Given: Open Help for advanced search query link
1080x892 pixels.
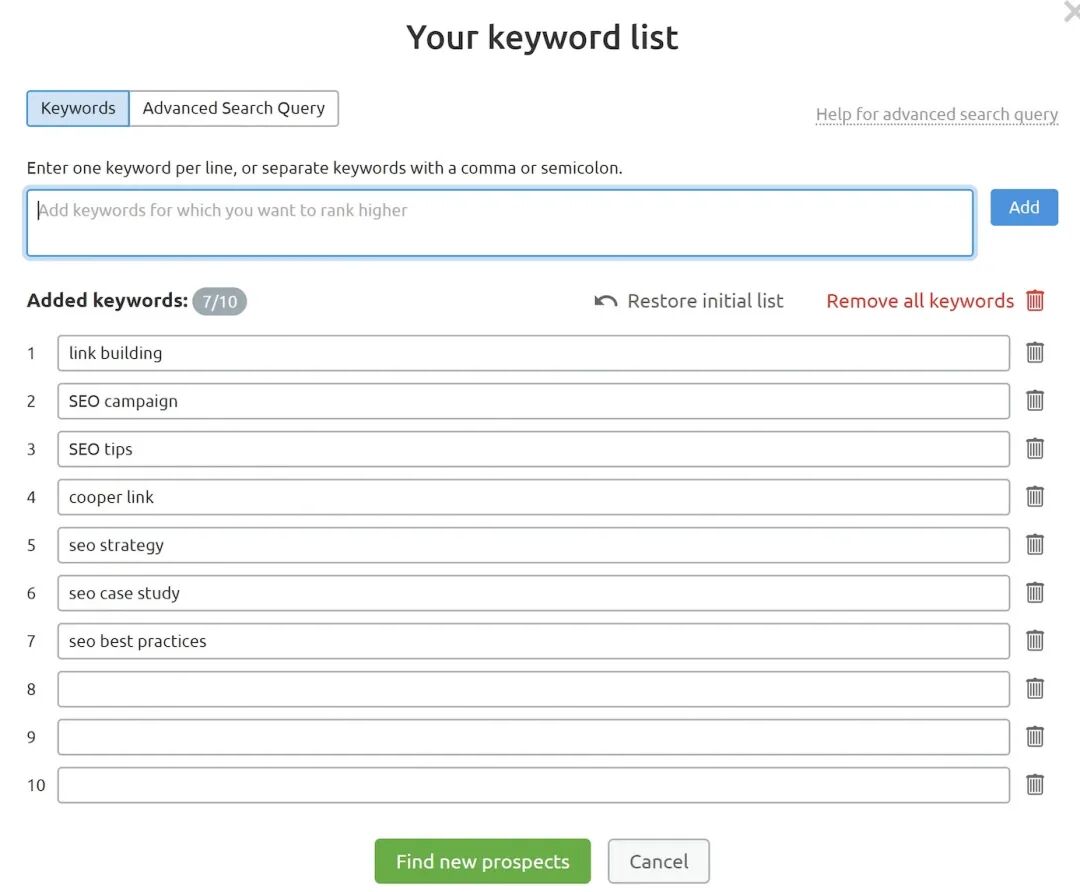Looking at the screenshot, I should [936, 115].
